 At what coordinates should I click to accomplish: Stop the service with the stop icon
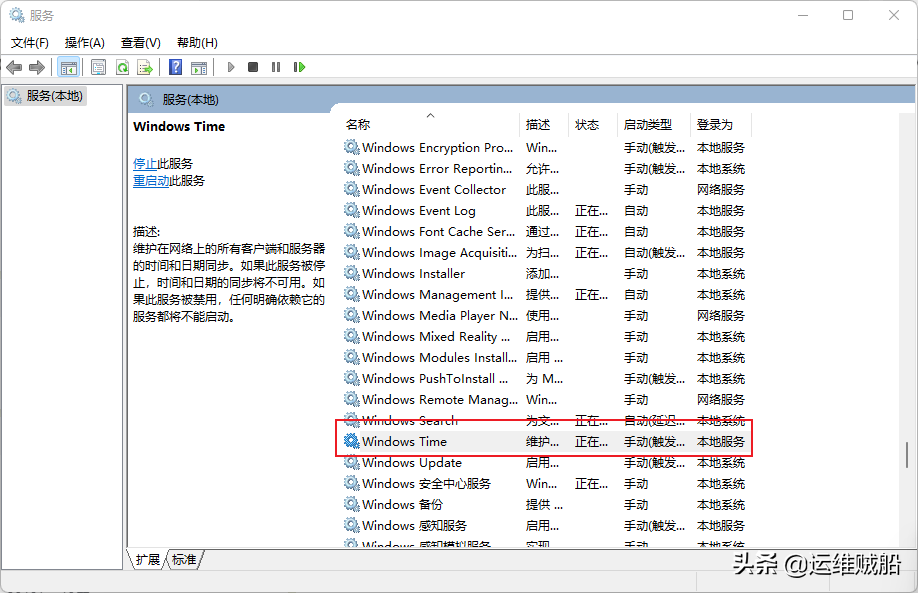click(253, 67)
